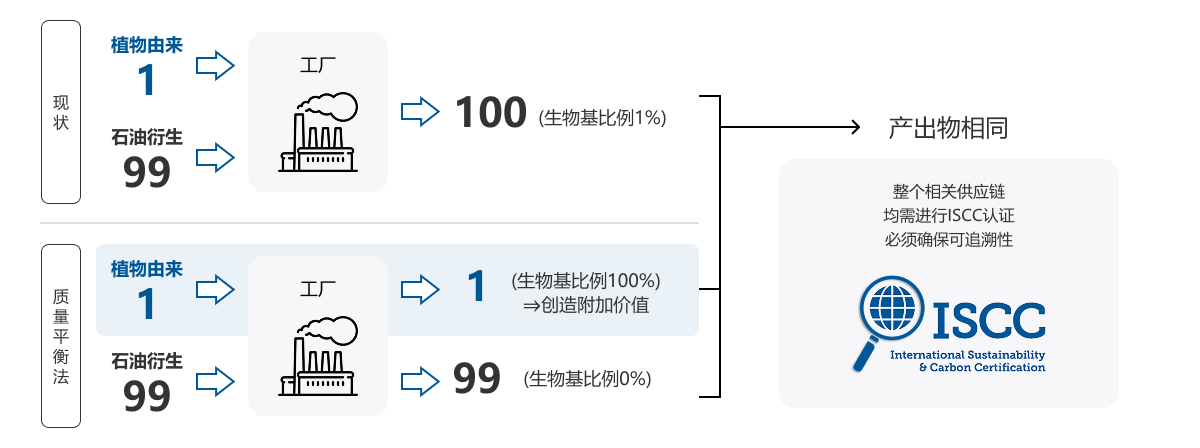The width and height of the screenshot is (1200, 448).
Task: Click the arrow pointing to the 99 output
Action: (x=420, y=379)
